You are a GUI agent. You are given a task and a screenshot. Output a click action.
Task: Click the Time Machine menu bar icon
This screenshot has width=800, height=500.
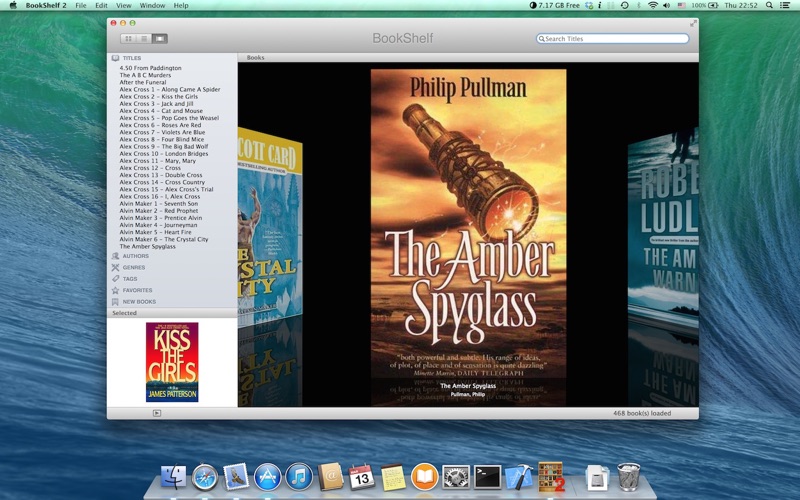[624, 5]
